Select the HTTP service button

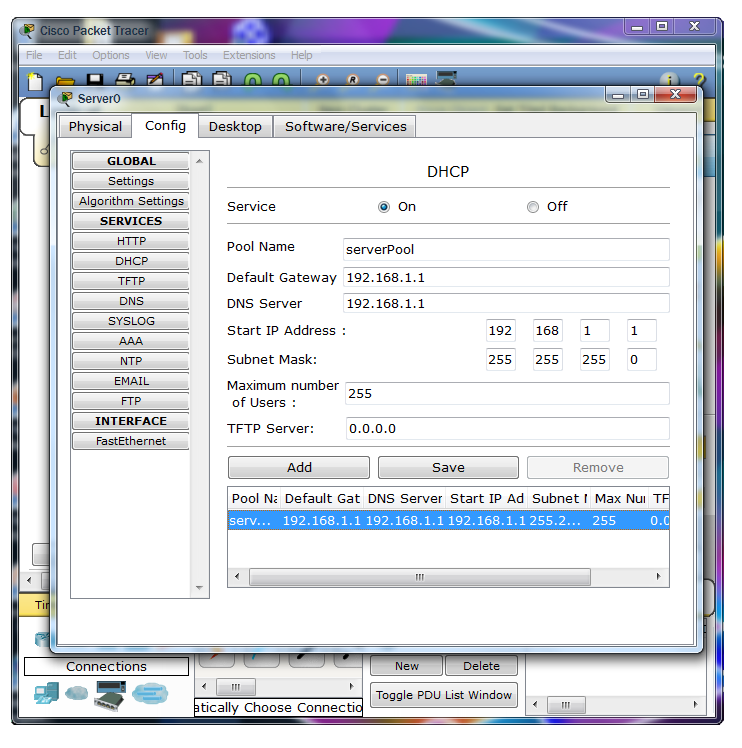tap(131, 241)
